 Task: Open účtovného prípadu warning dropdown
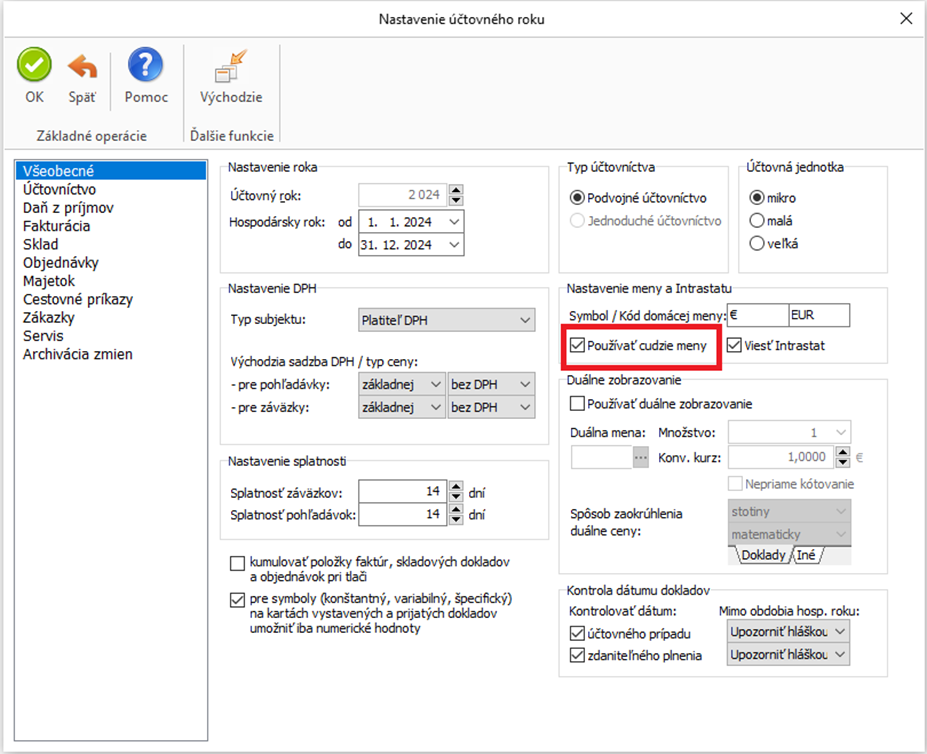click(838, 632)
